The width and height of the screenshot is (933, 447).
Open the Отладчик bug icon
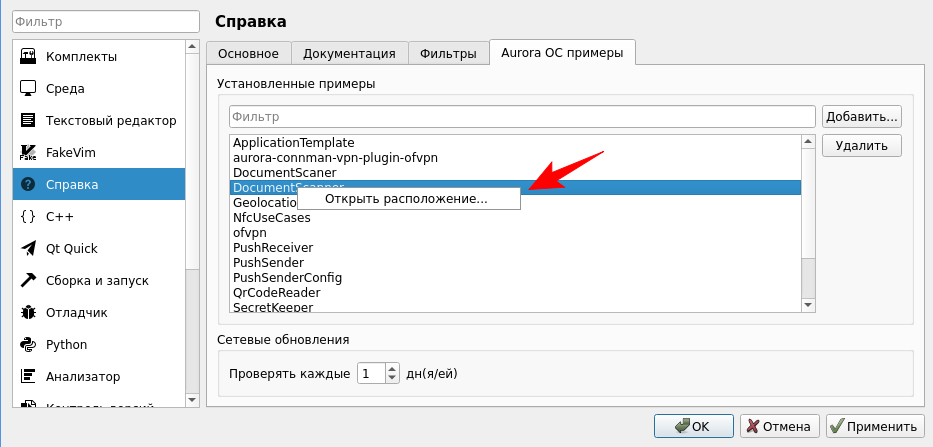coord(28,312)
